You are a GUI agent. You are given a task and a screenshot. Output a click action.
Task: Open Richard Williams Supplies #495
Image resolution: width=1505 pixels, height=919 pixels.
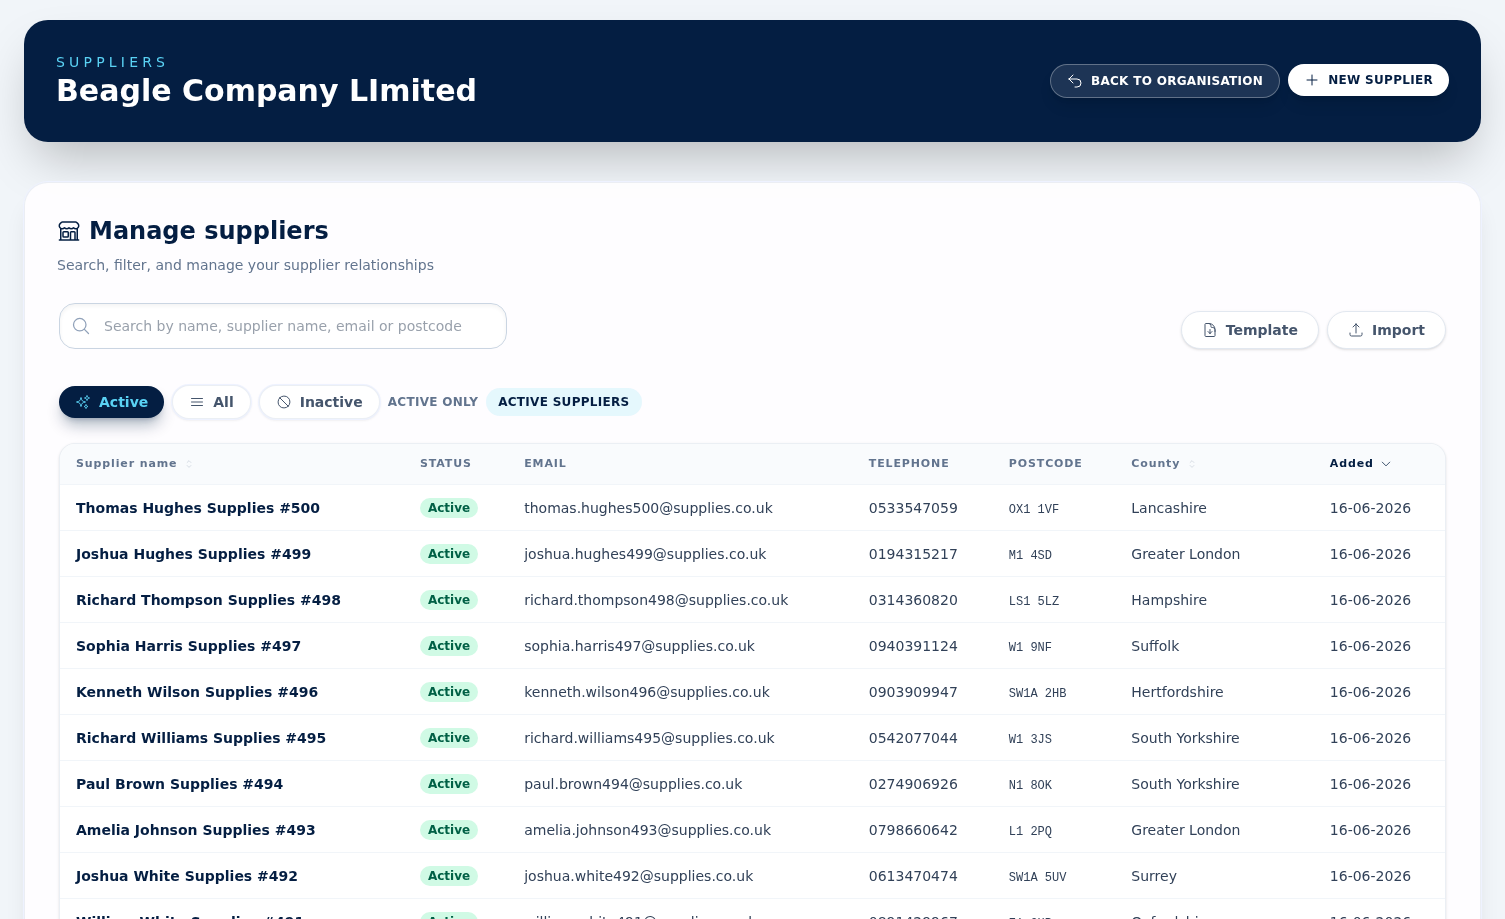[201, 738]
